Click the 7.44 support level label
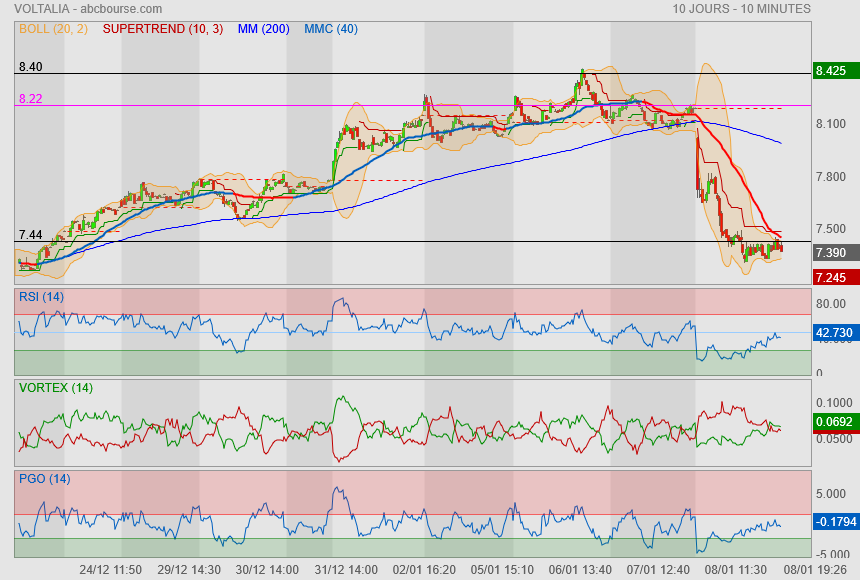The width and height of the screenshot is (860, 580). point(30,234)
